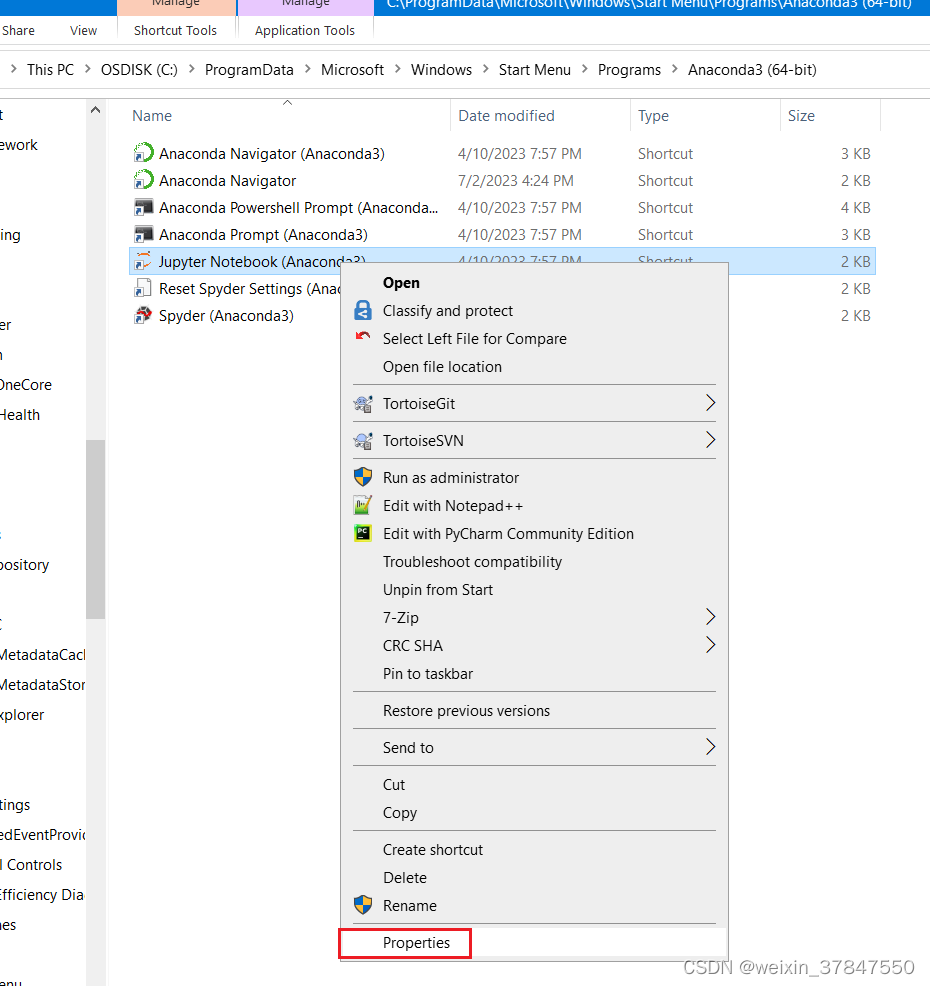Click the icon of Anaconda Navigator dated 7/2/2023
Viewport: 930px width, 986px height.
coord(143,180)
